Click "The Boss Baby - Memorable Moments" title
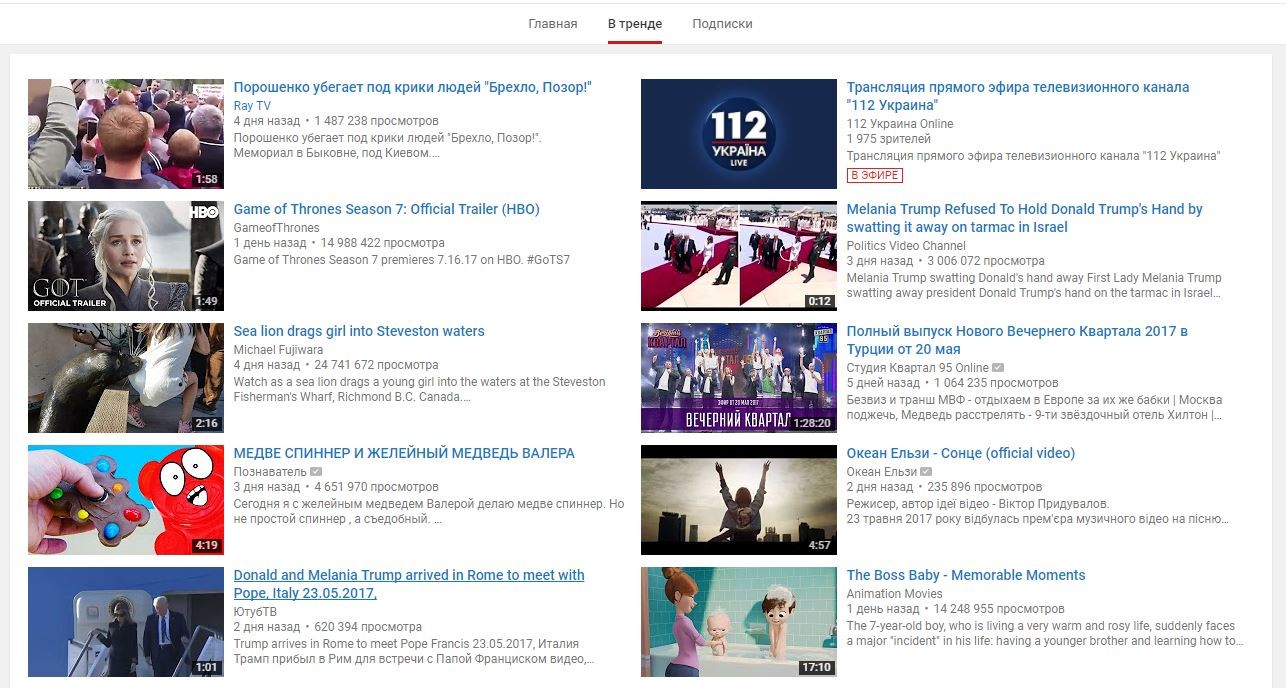1286x688 pixels. pyautogui.click(x=966, y=575)
